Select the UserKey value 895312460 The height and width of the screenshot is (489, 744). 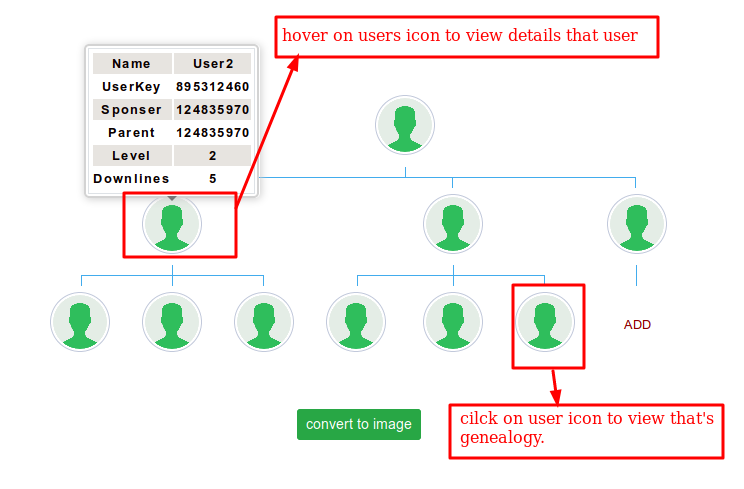(x=212, y=87)
